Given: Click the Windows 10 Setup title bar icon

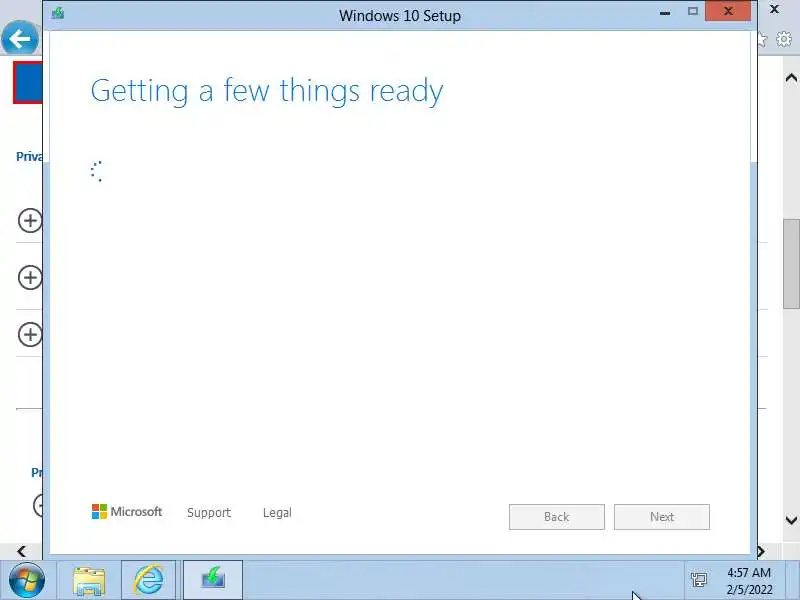Looking at the screenshot, I should click(58, 13).
